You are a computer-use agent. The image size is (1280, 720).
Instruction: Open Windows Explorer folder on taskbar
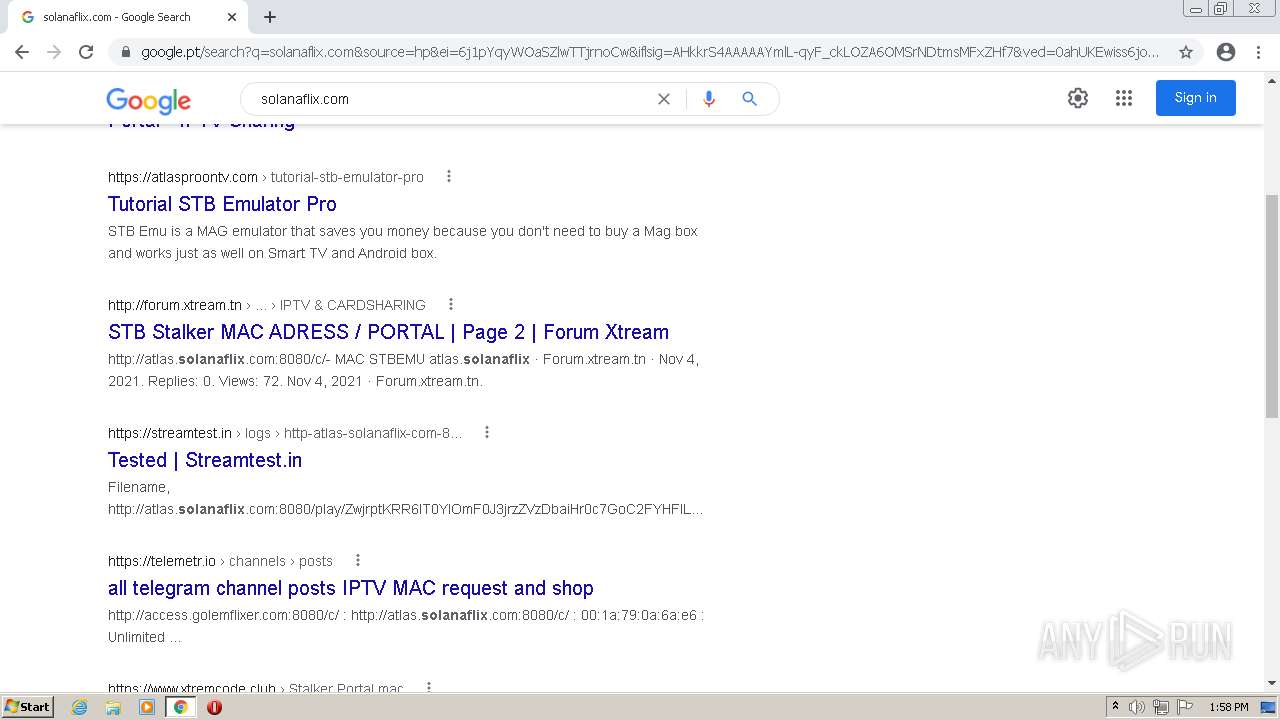113,707
